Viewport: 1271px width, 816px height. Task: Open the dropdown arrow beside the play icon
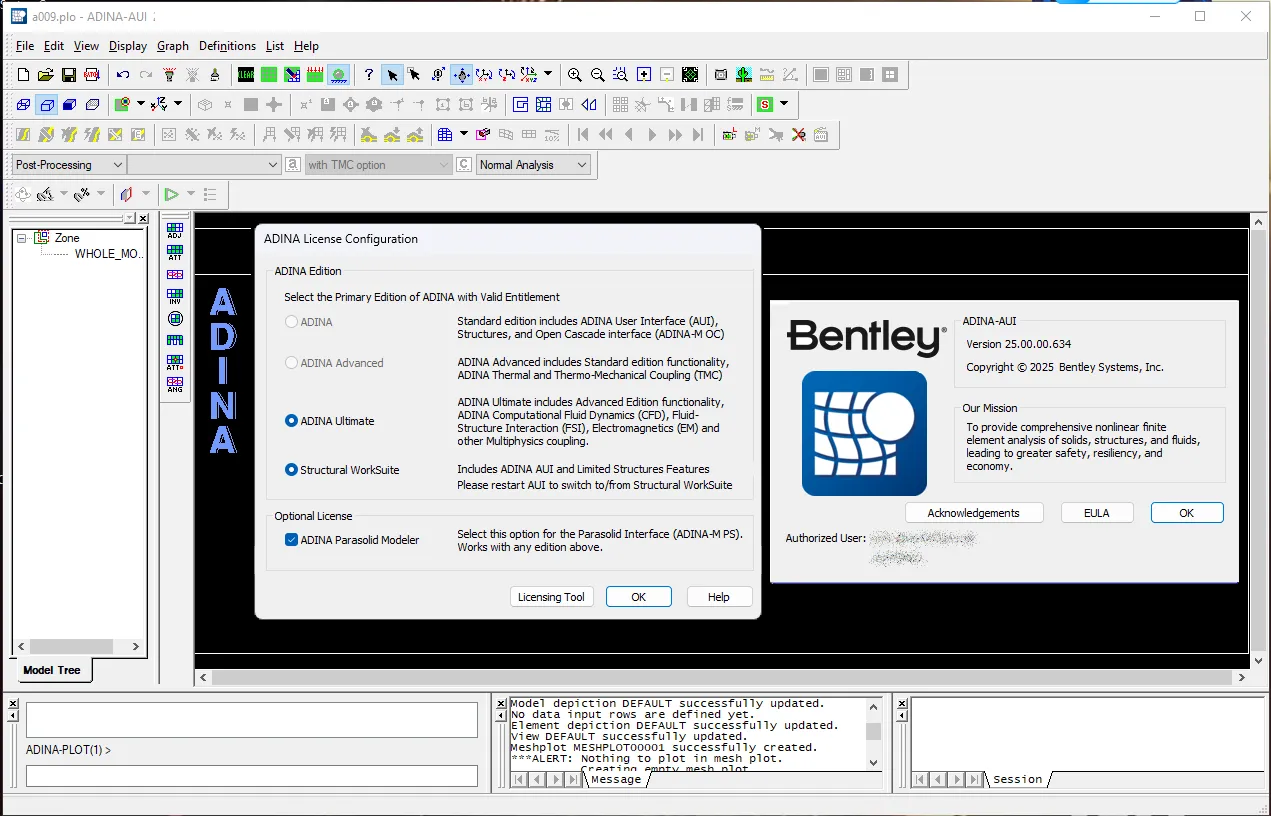pyautogui.click(x=190, y=194)
